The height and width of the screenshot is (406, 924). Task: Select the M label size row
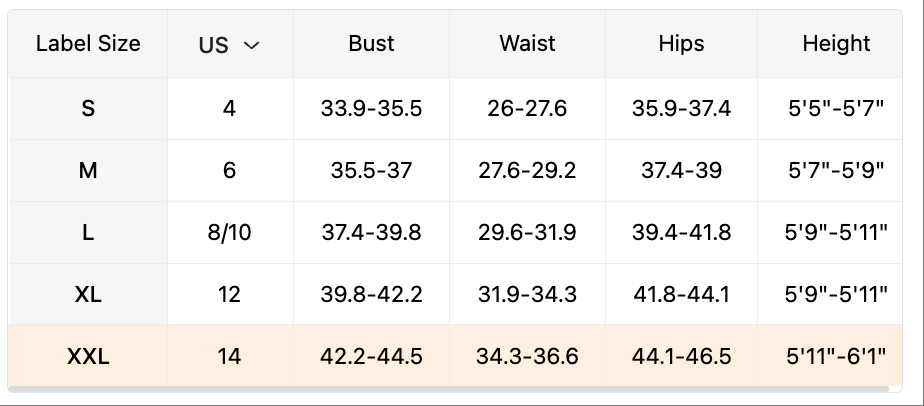pyautogui.click(x=88, y=170)
